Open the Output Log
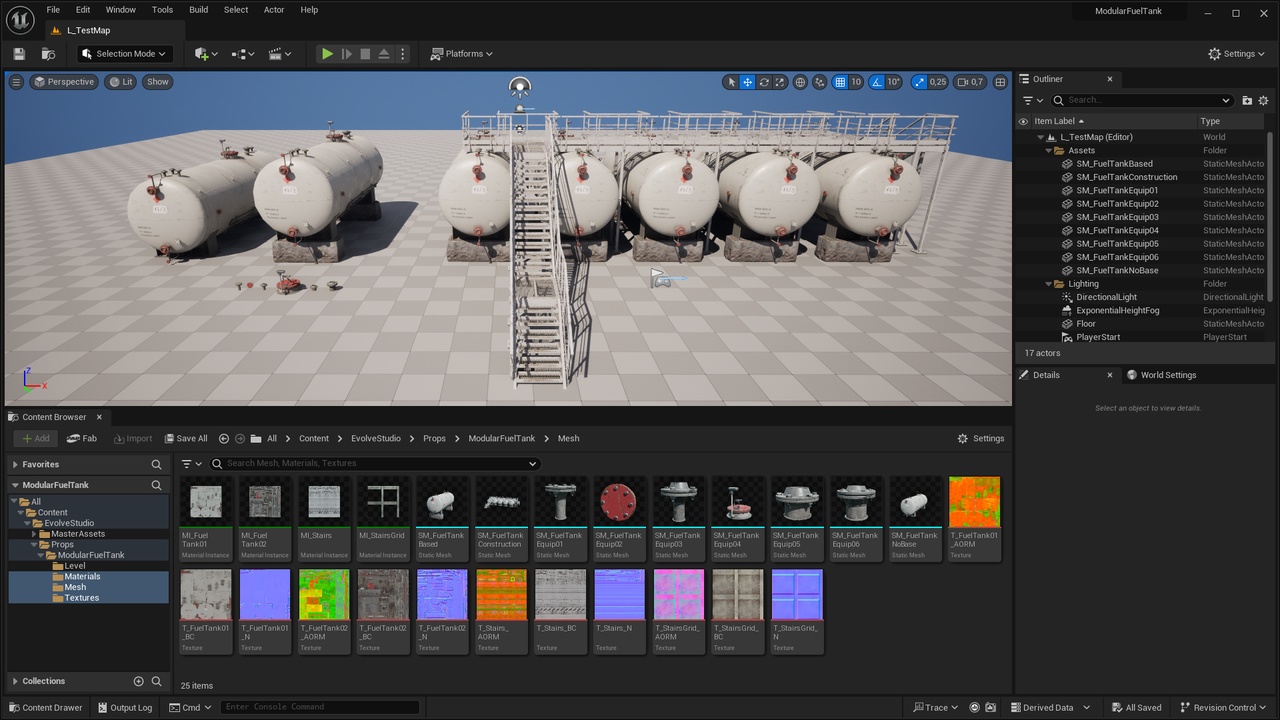Viewport: 1280px width, 720px height. click(124, 708)
